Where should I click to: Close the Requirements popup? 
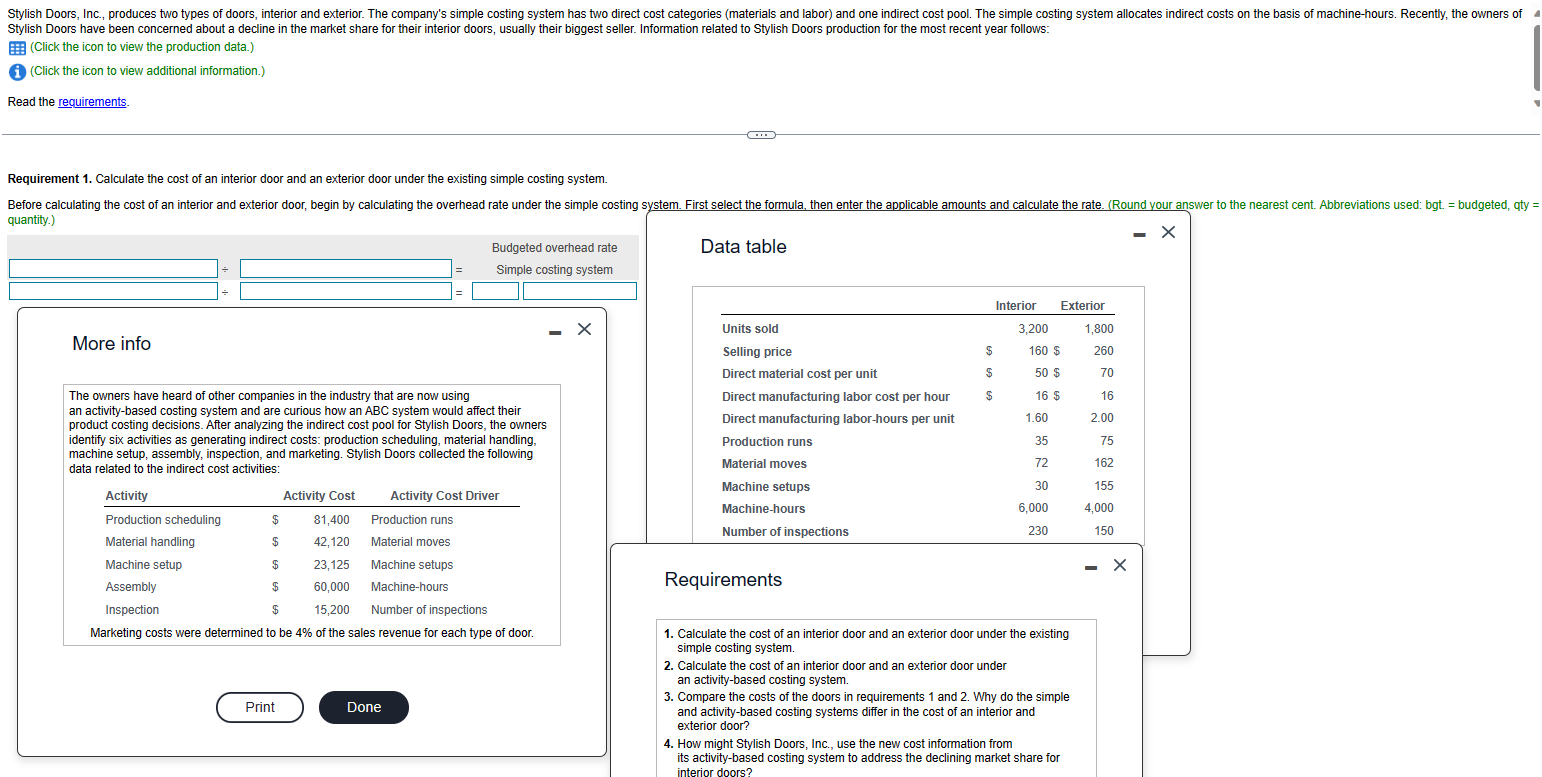(x=1120, y=565)
